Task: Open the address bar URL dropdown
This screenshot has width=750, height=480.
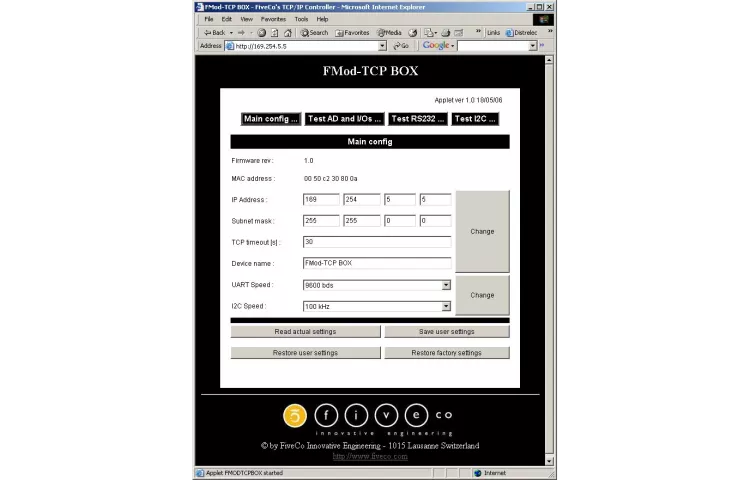Action: [x=381, y=46]
